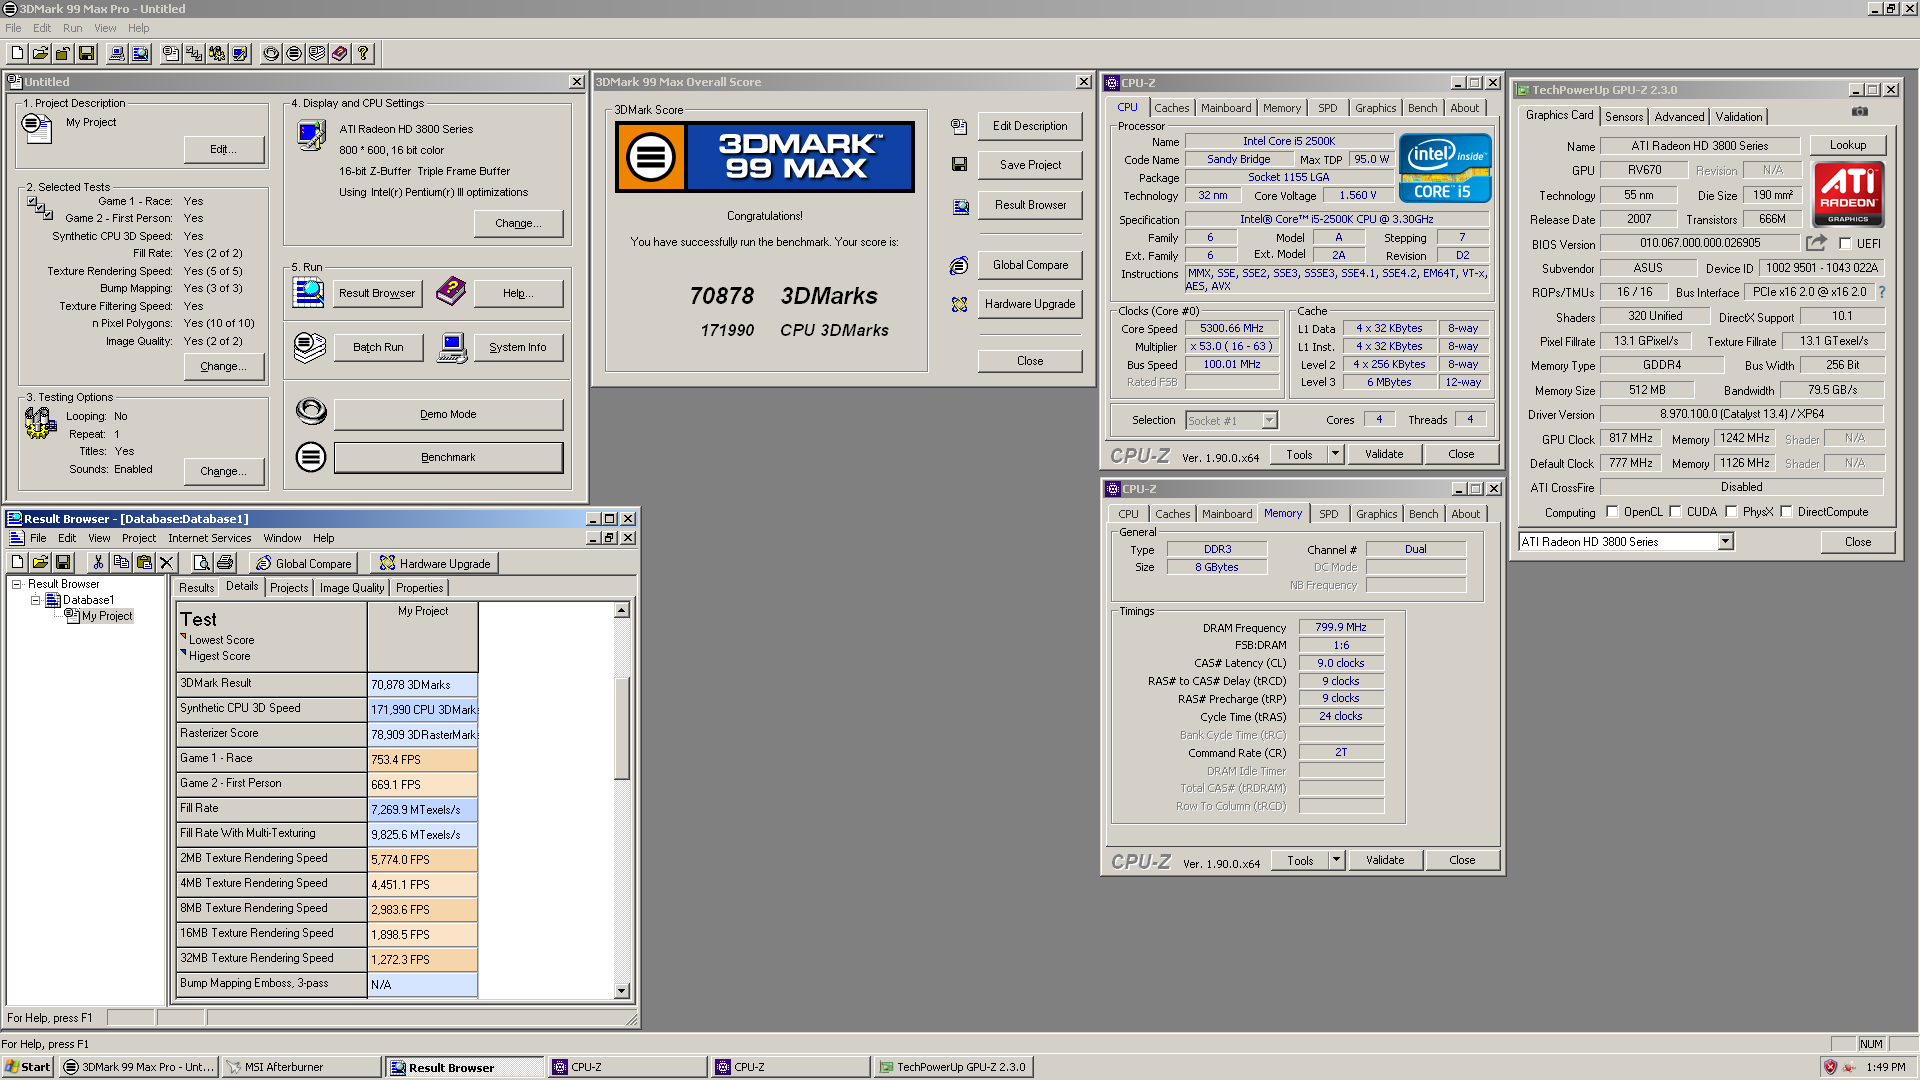Image resolution: width=1920 pixels, height=1080 pixels.
Task: Collapse the Database1 tree node
Action: coord(36,600)
